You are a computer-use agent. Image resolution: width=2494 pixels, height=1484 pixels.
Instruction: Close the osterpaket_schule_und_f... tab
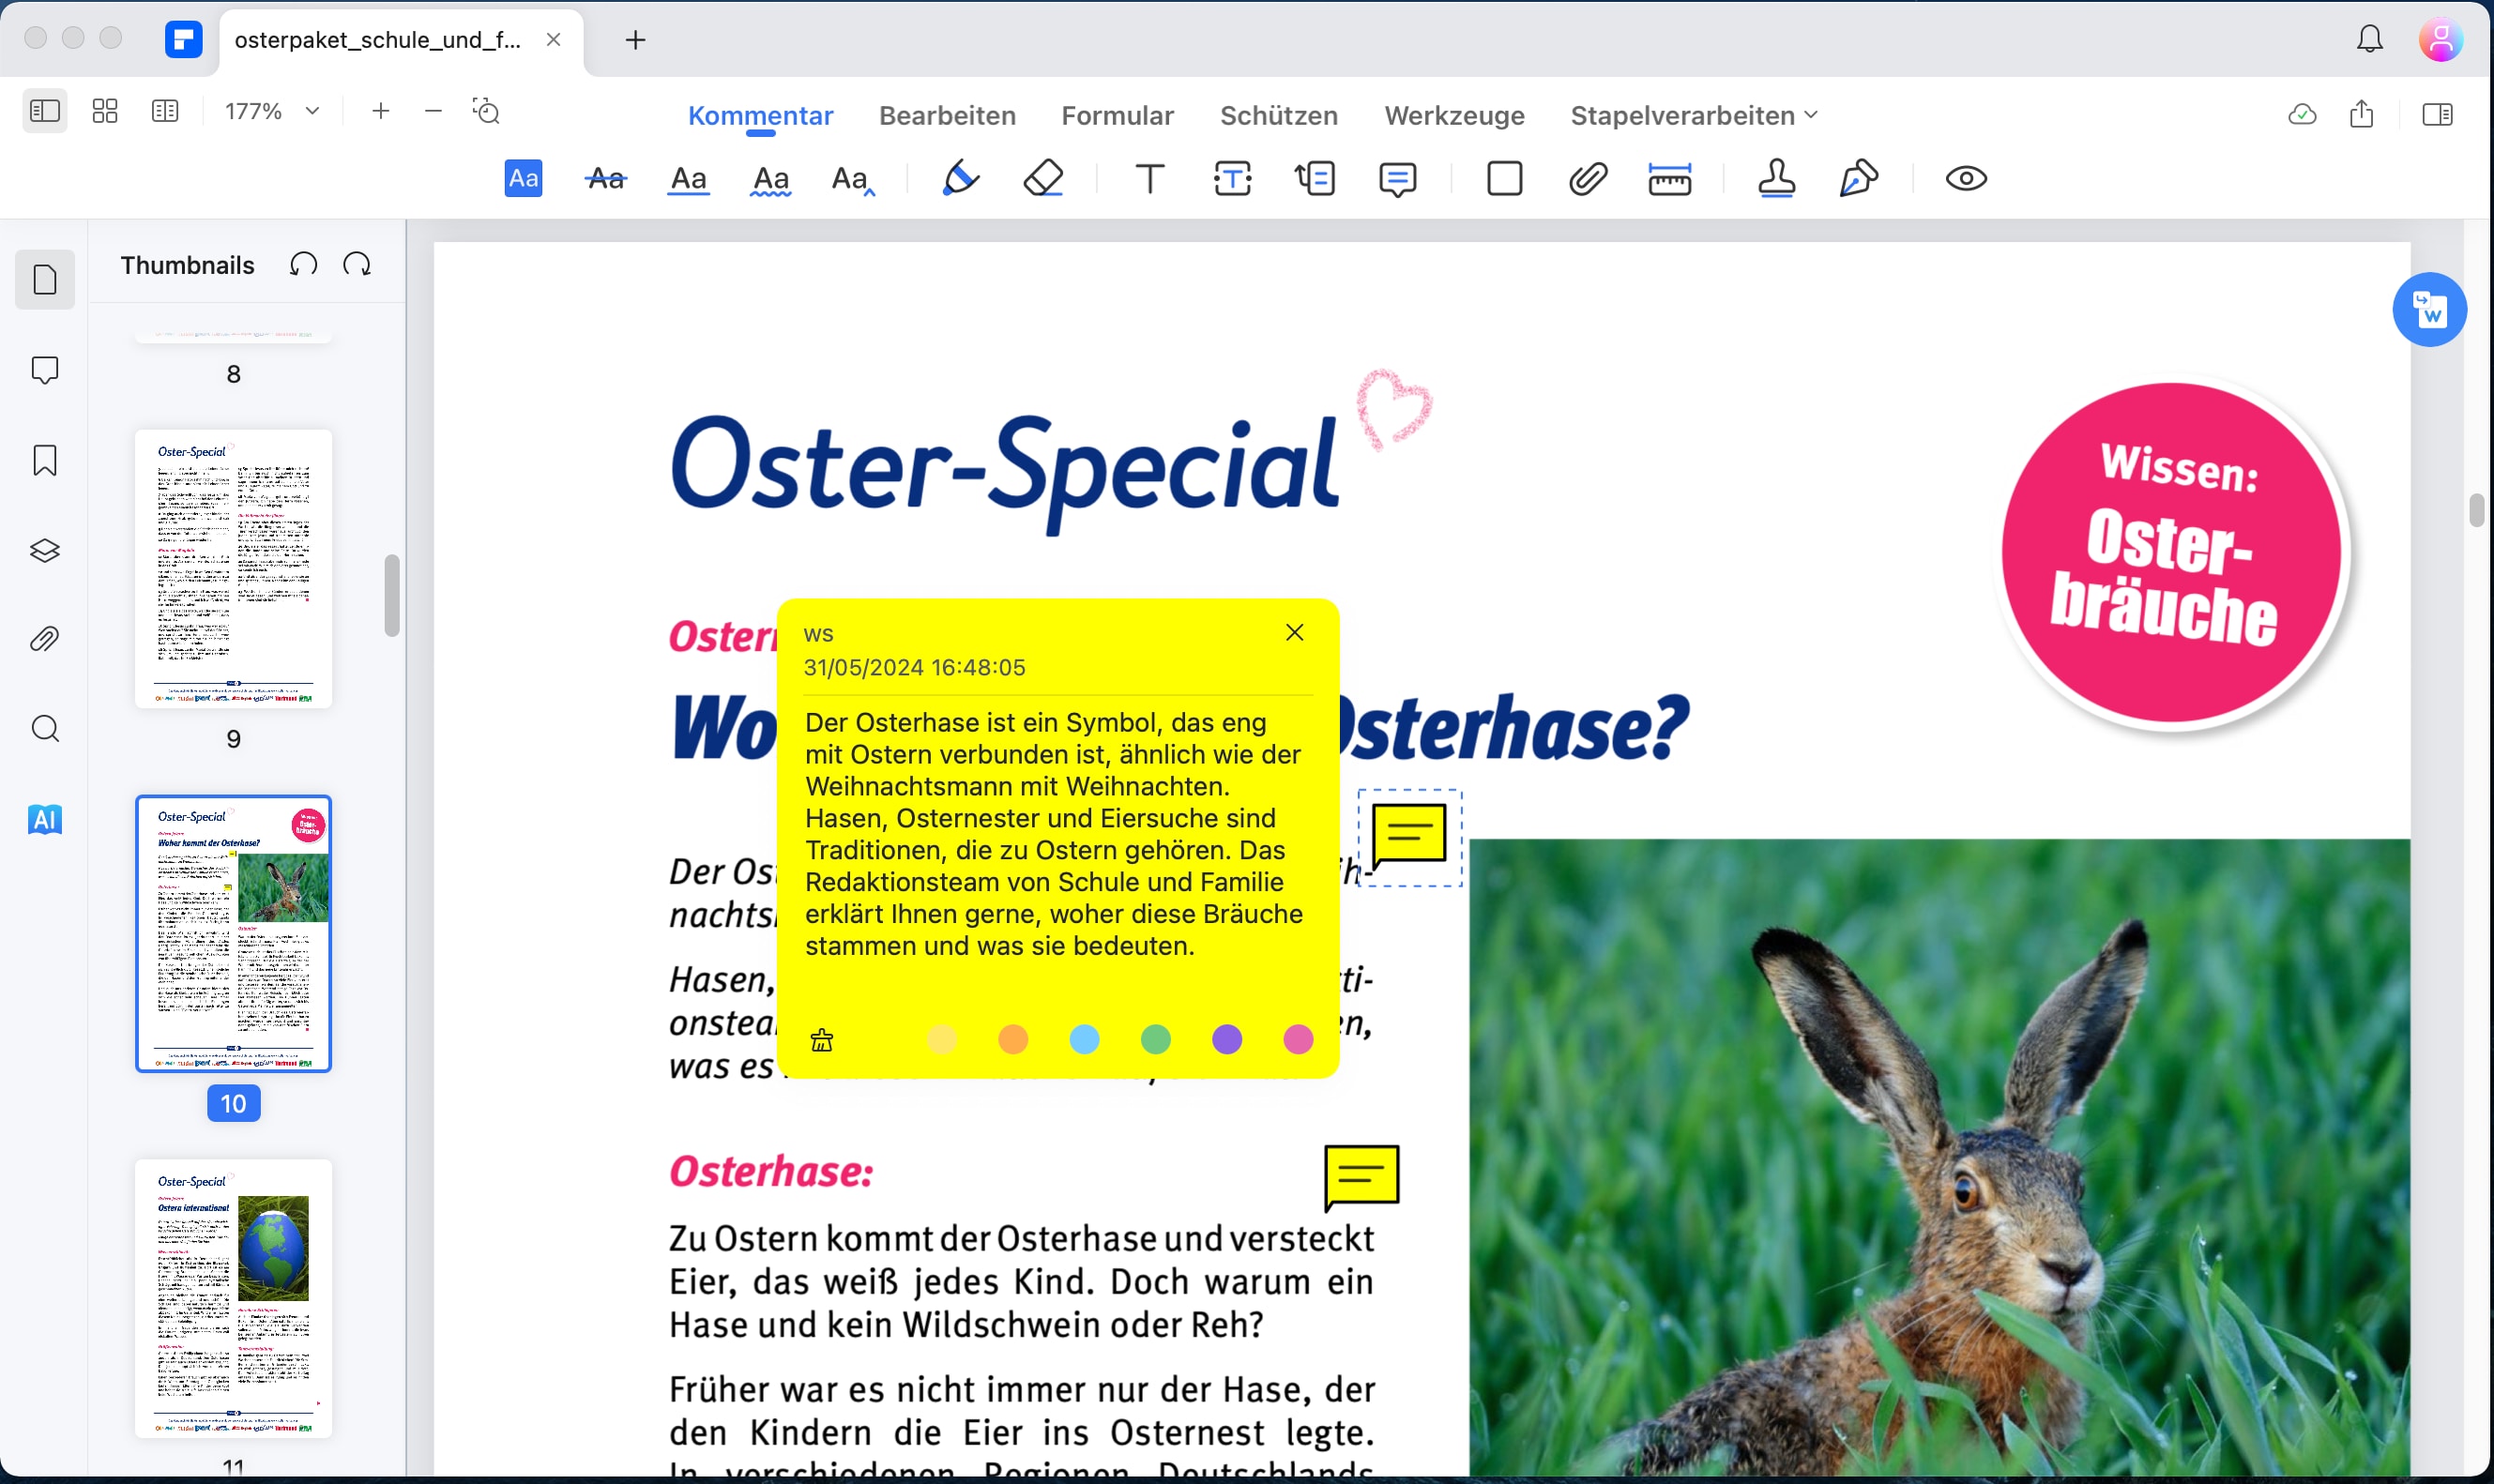(553, 39)
